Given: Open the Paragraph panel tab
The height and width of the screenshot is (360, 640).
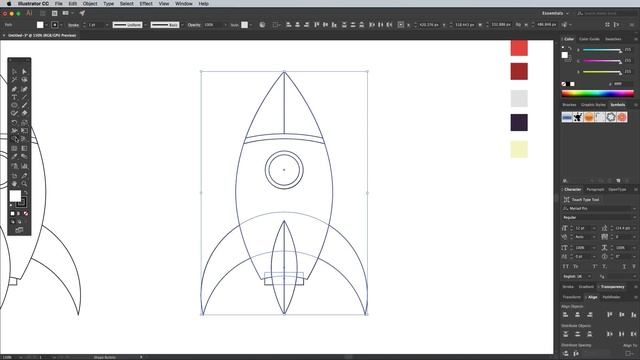Looking at the screenshot, I should click(595, 189).
